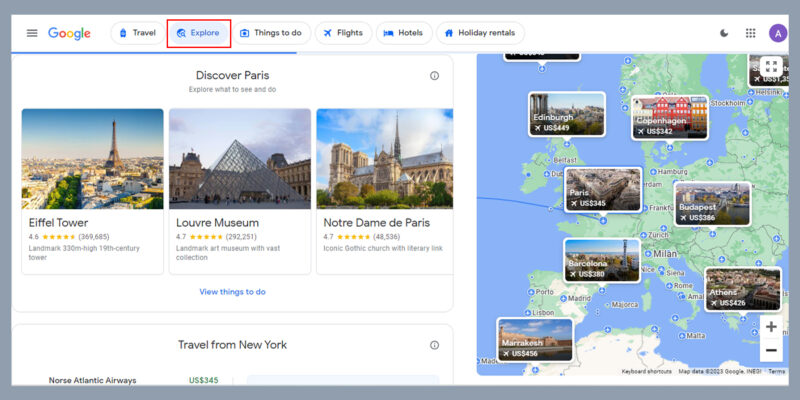Follow the View things to do link
Viewport: 800px width, 400px height.
pyautogui.click(x=232, y=292)
